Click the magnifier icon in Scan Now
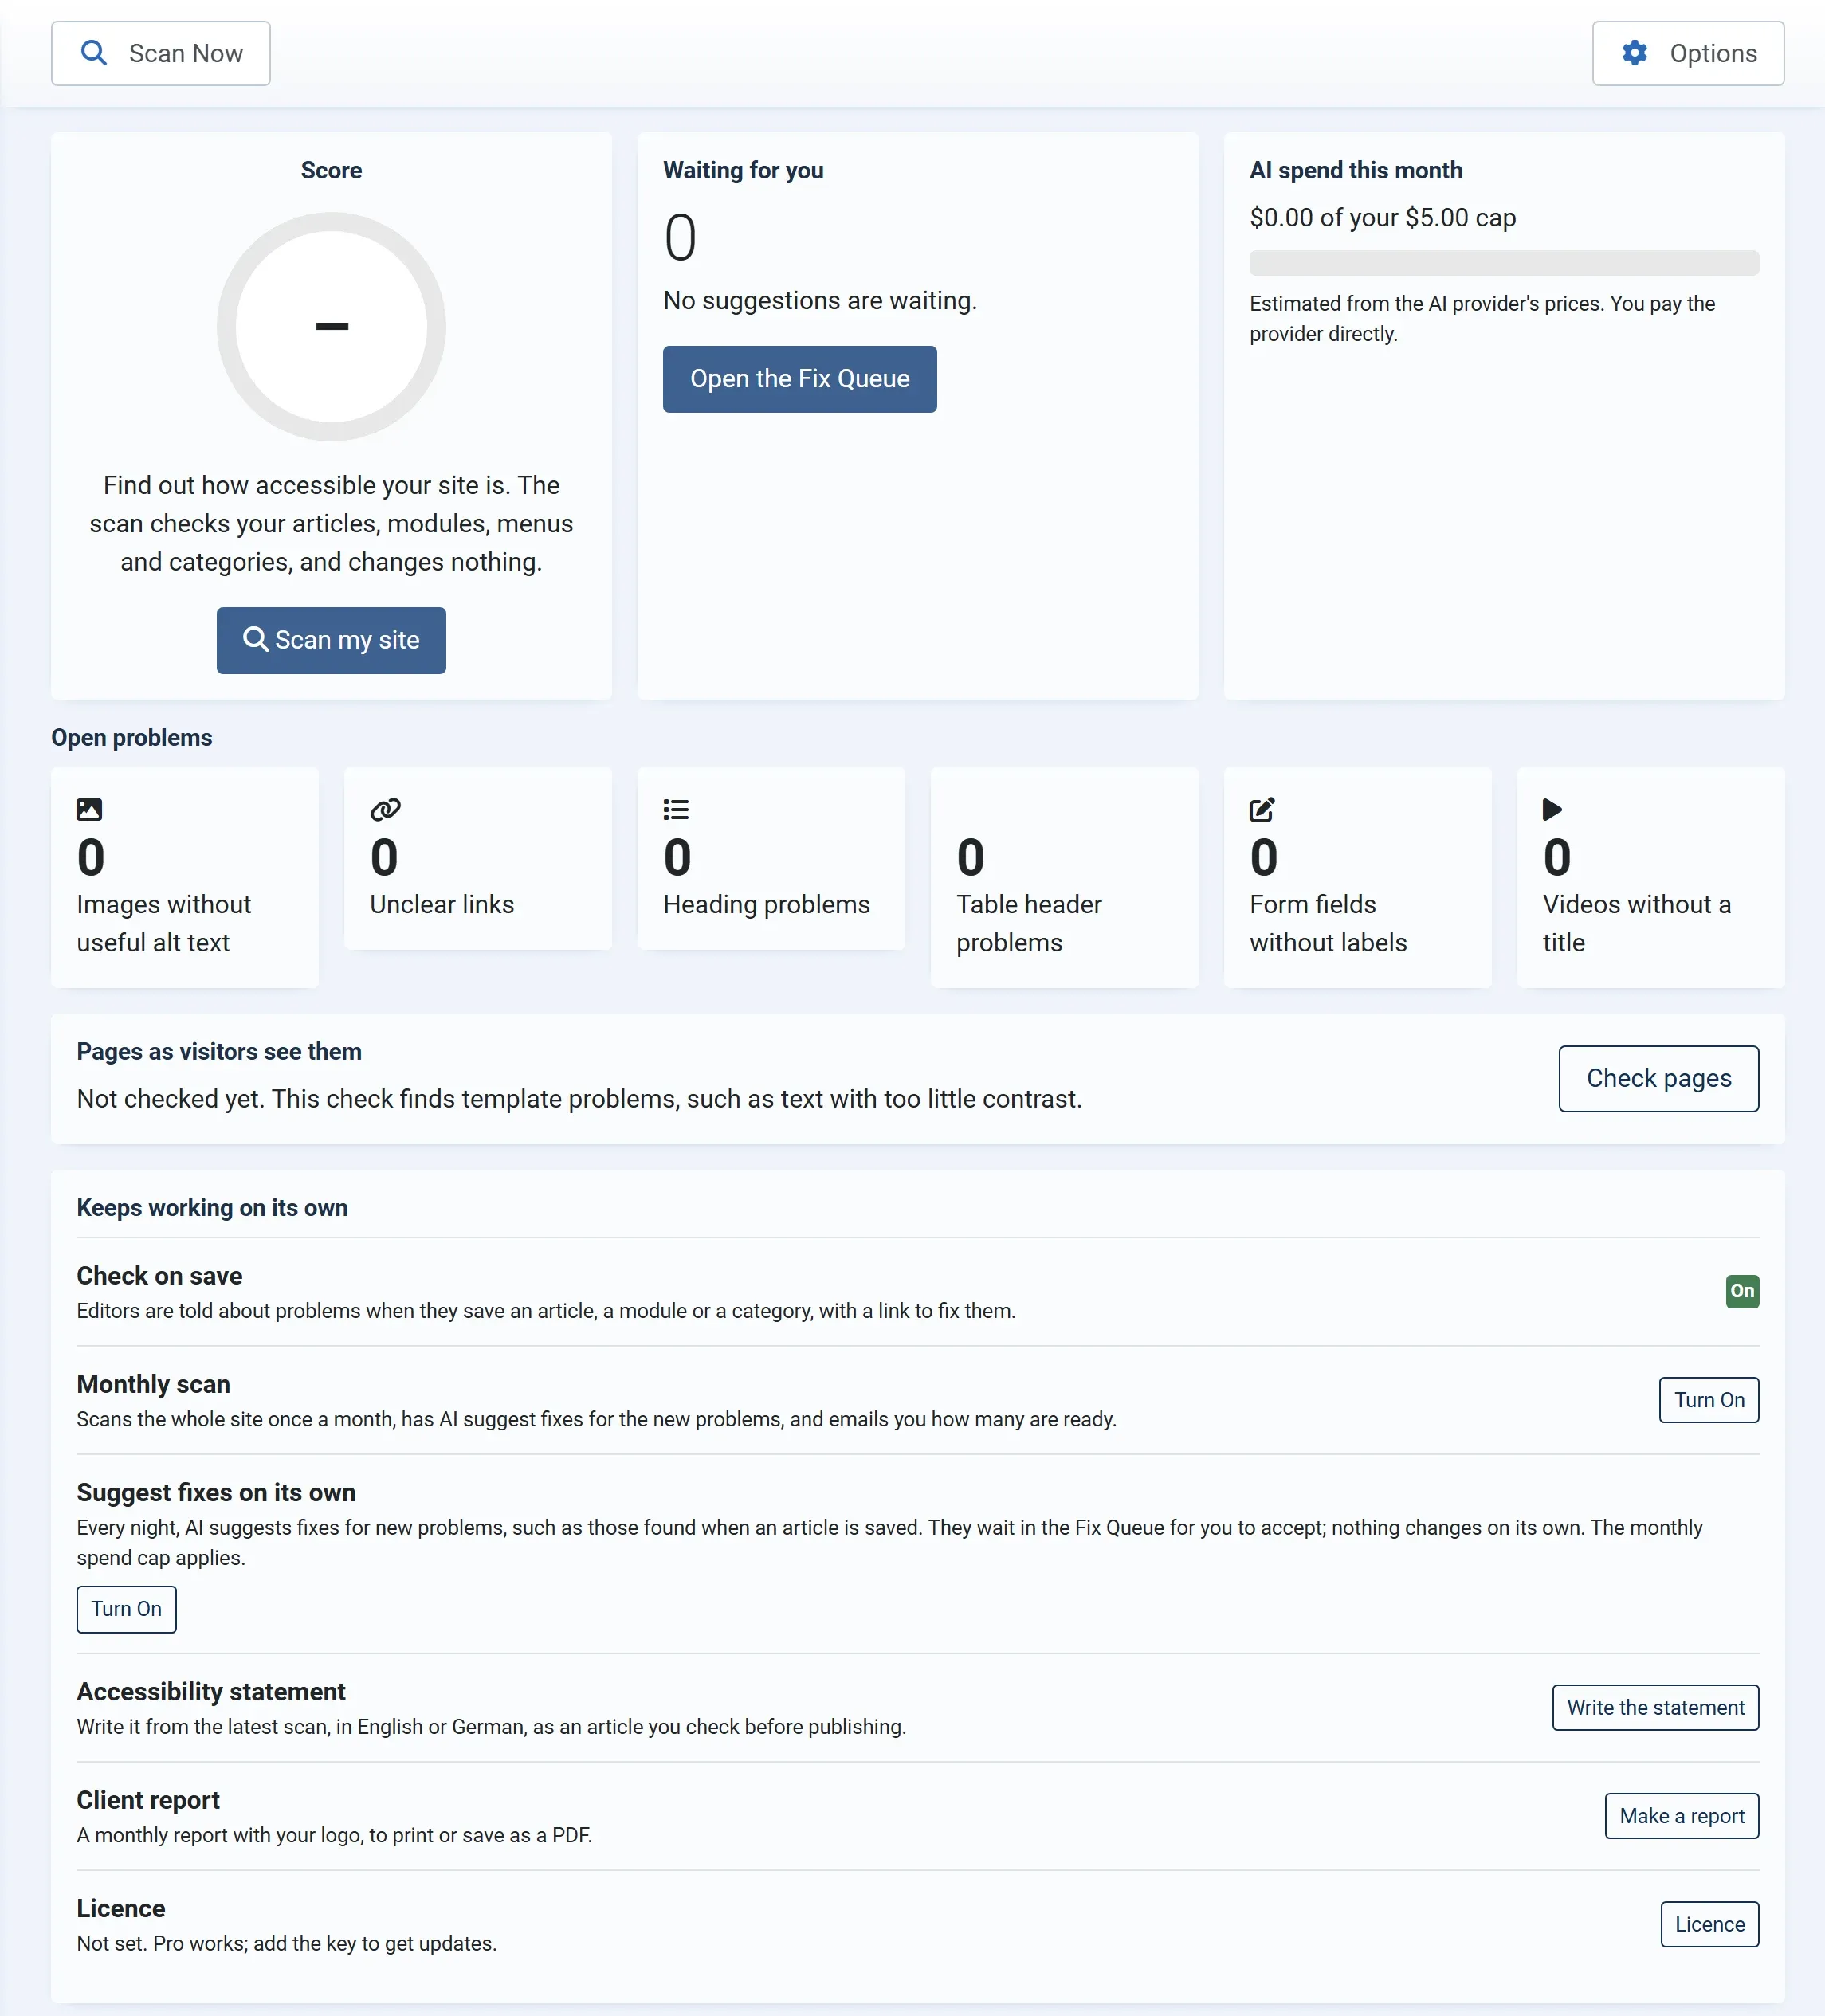Image resolution: width=1825 pixels, height=2016 pixels. tap(94, 53)
